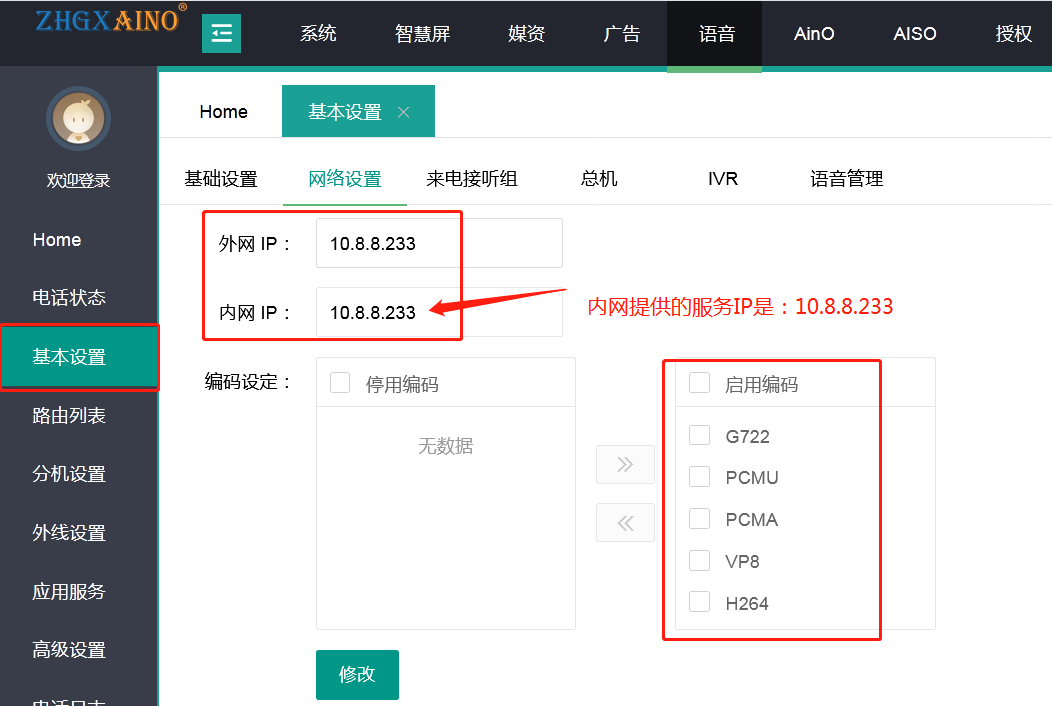
Task: Click the 外网 IP input field
Action: coord(439,244)
